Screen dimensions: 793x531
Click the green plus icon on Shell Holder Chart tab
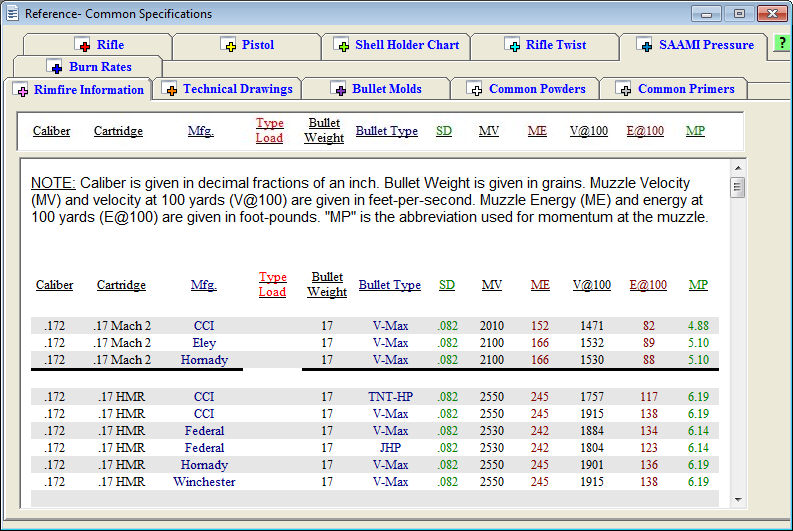(342, 45)
